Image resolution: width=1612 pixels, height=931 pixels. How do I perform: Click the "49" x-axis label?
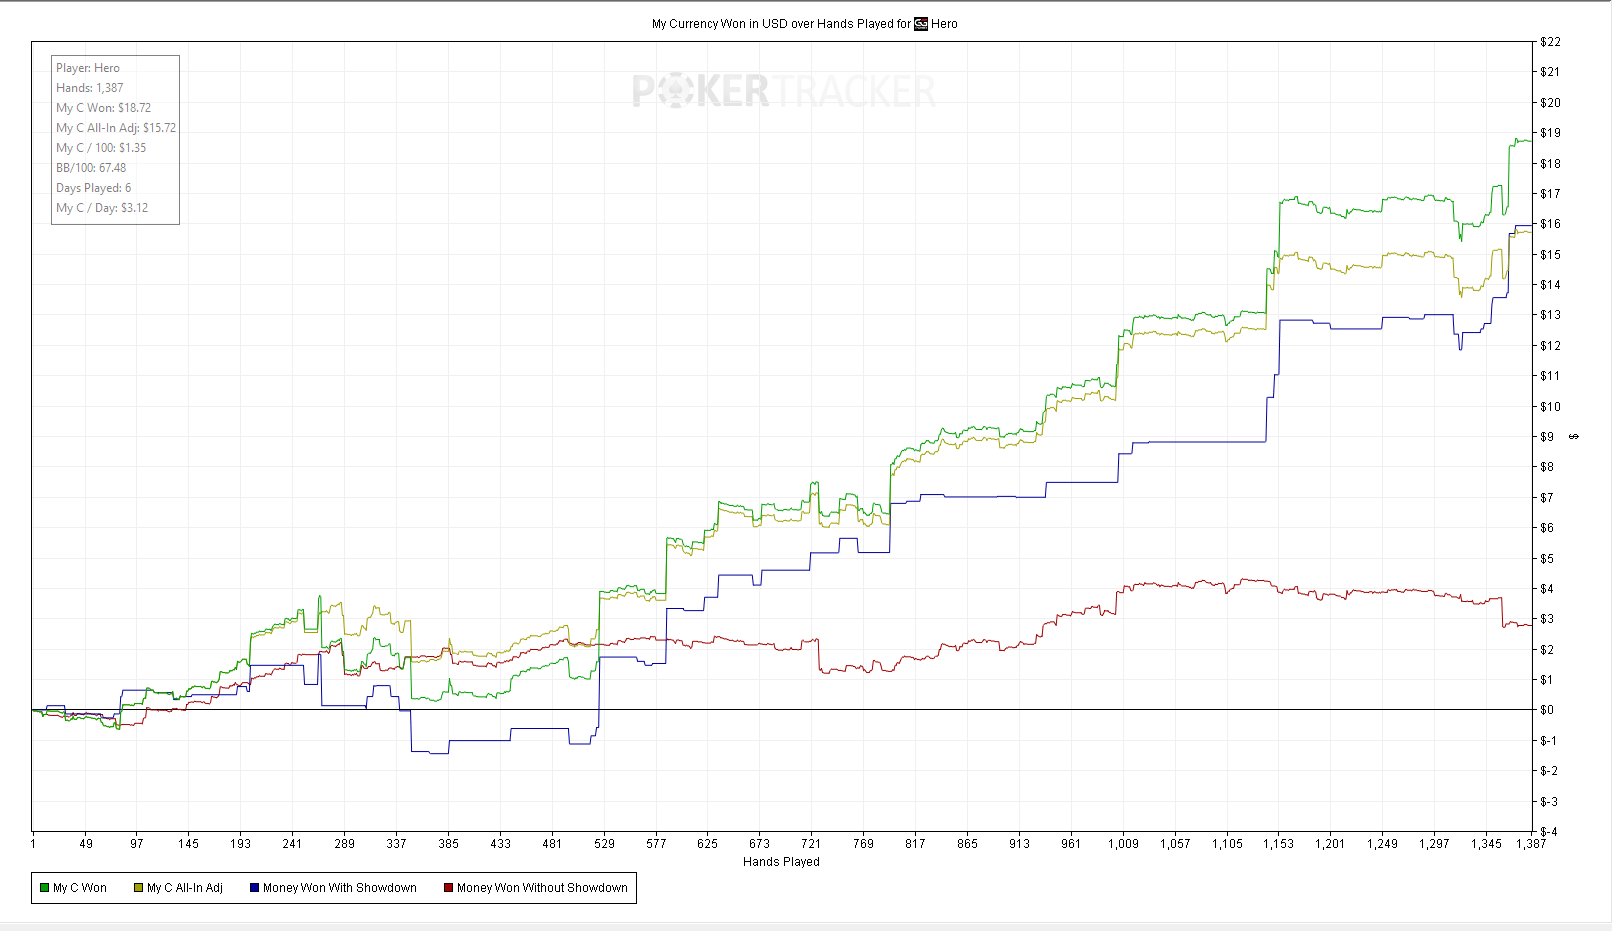86,844
